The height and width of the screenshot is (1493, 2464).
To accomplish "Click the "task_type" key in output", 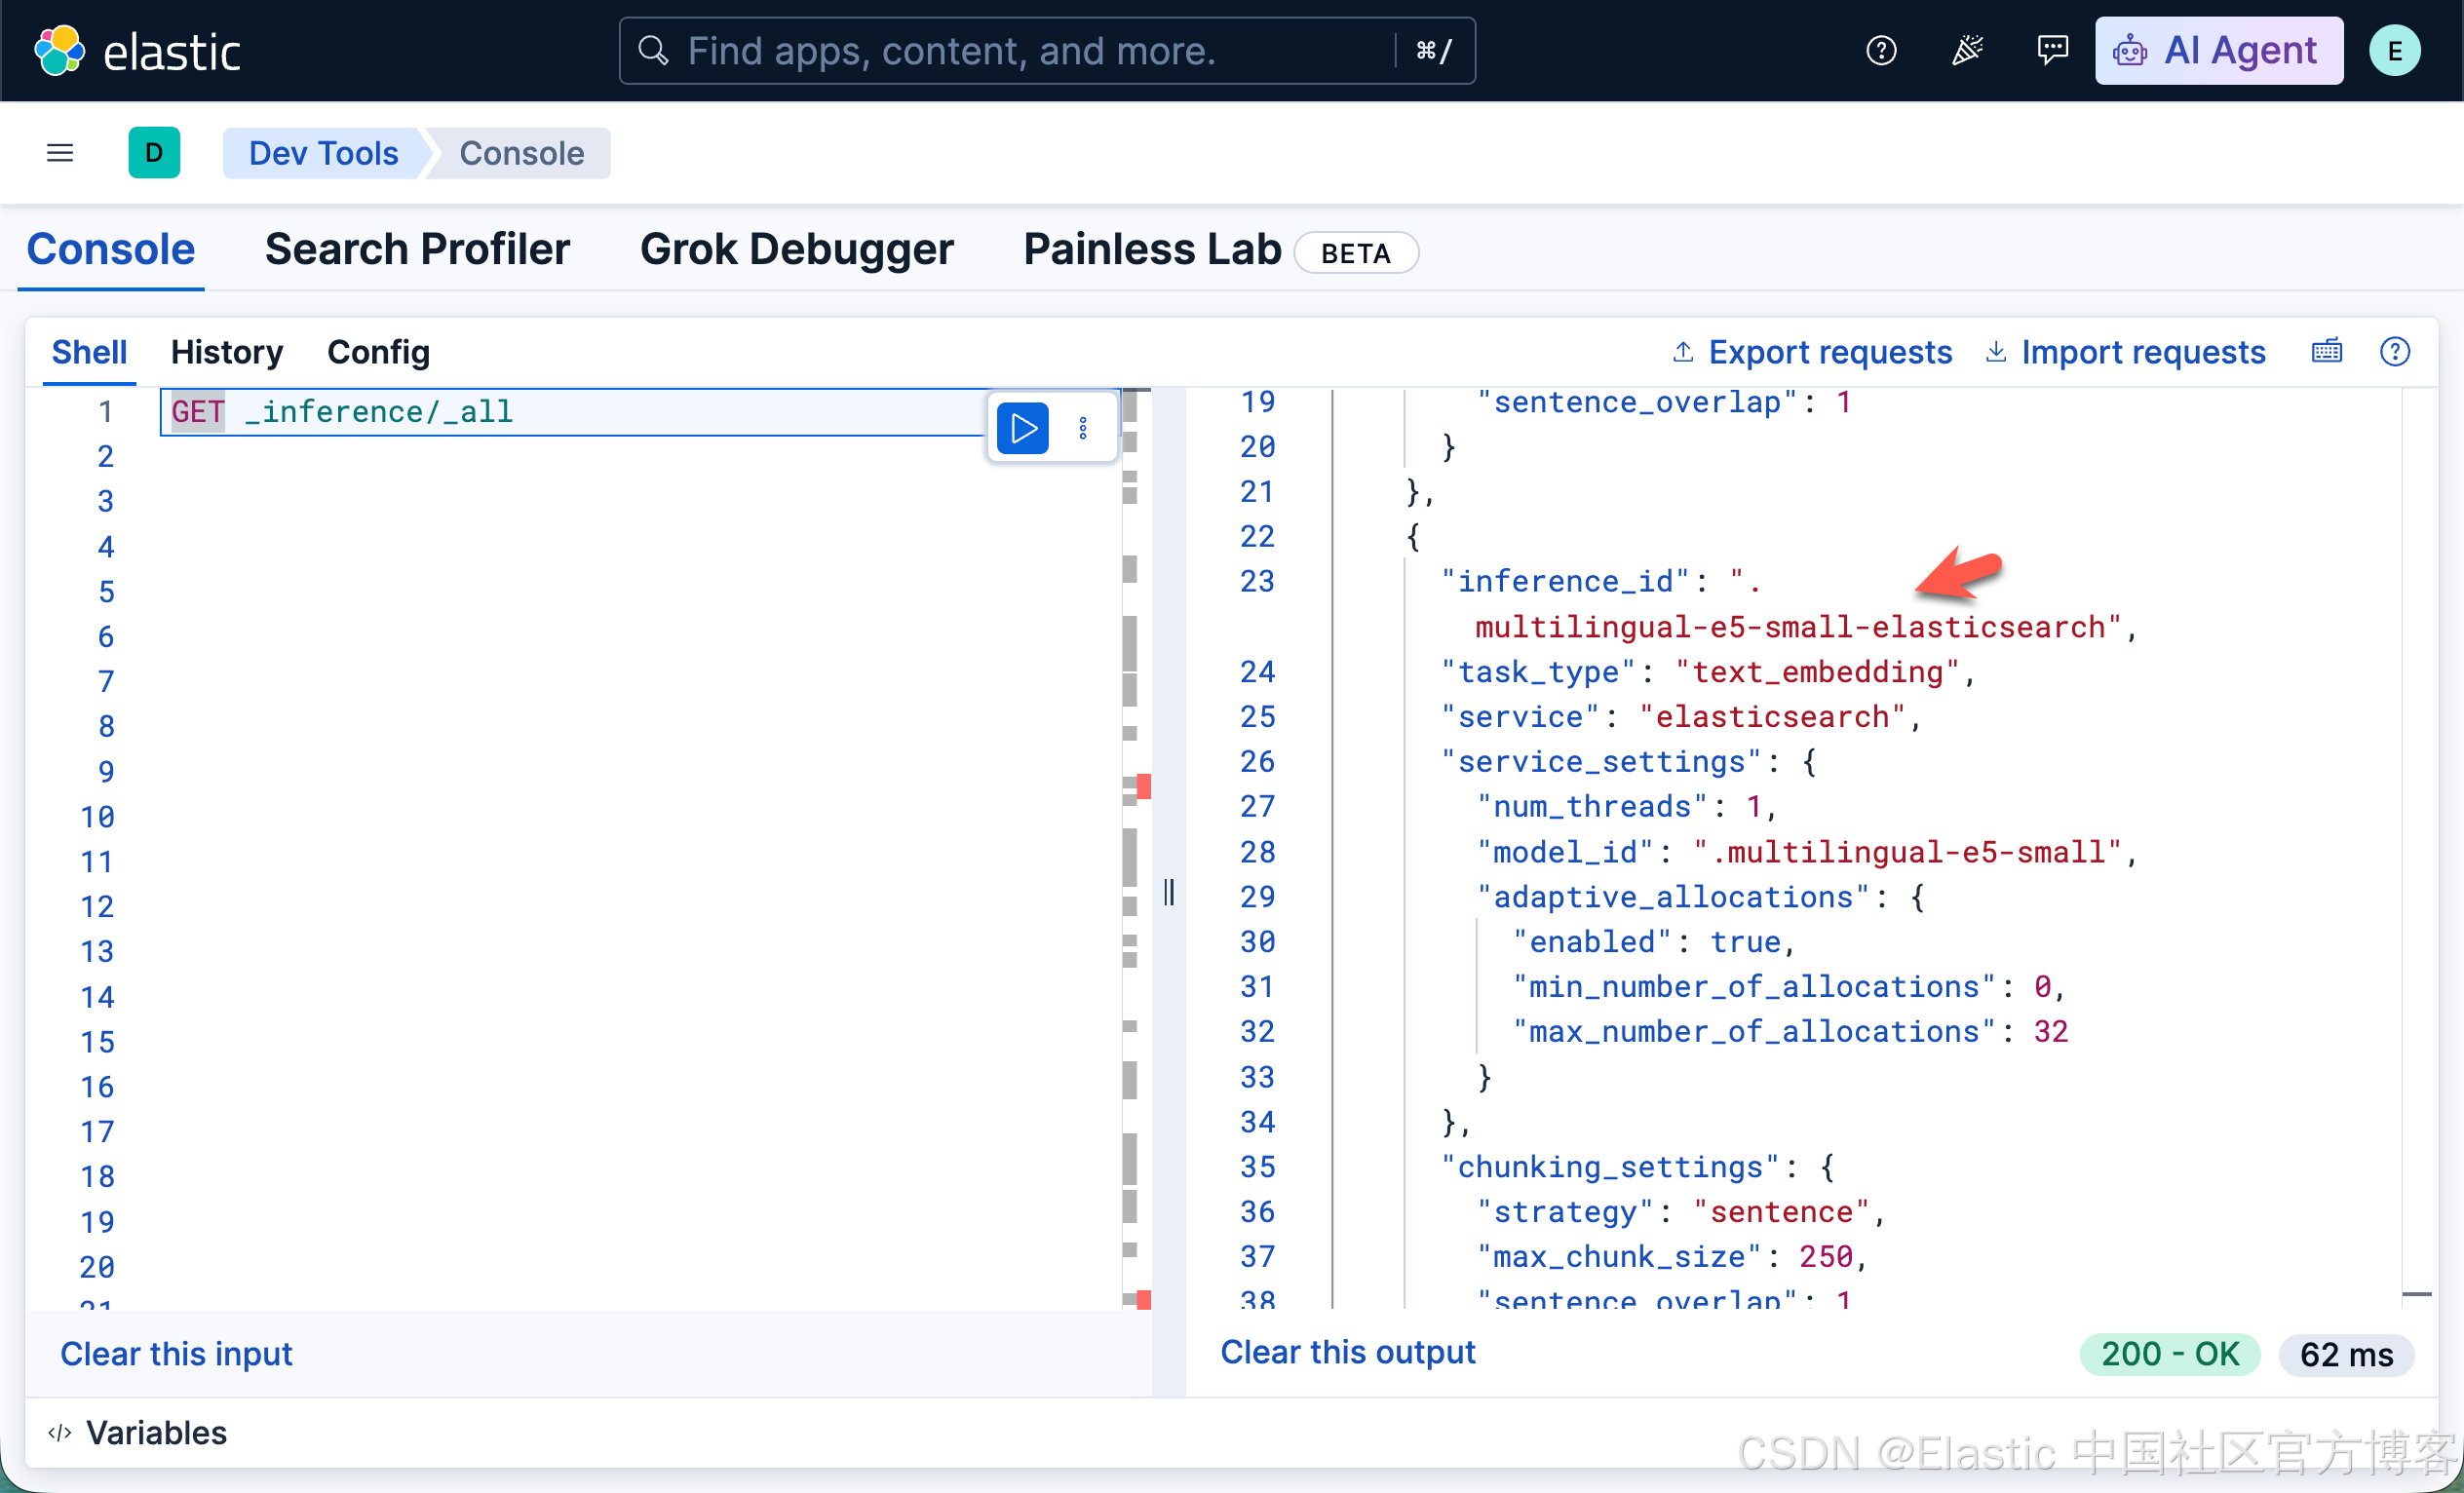I will click(x=1538, y=672).
